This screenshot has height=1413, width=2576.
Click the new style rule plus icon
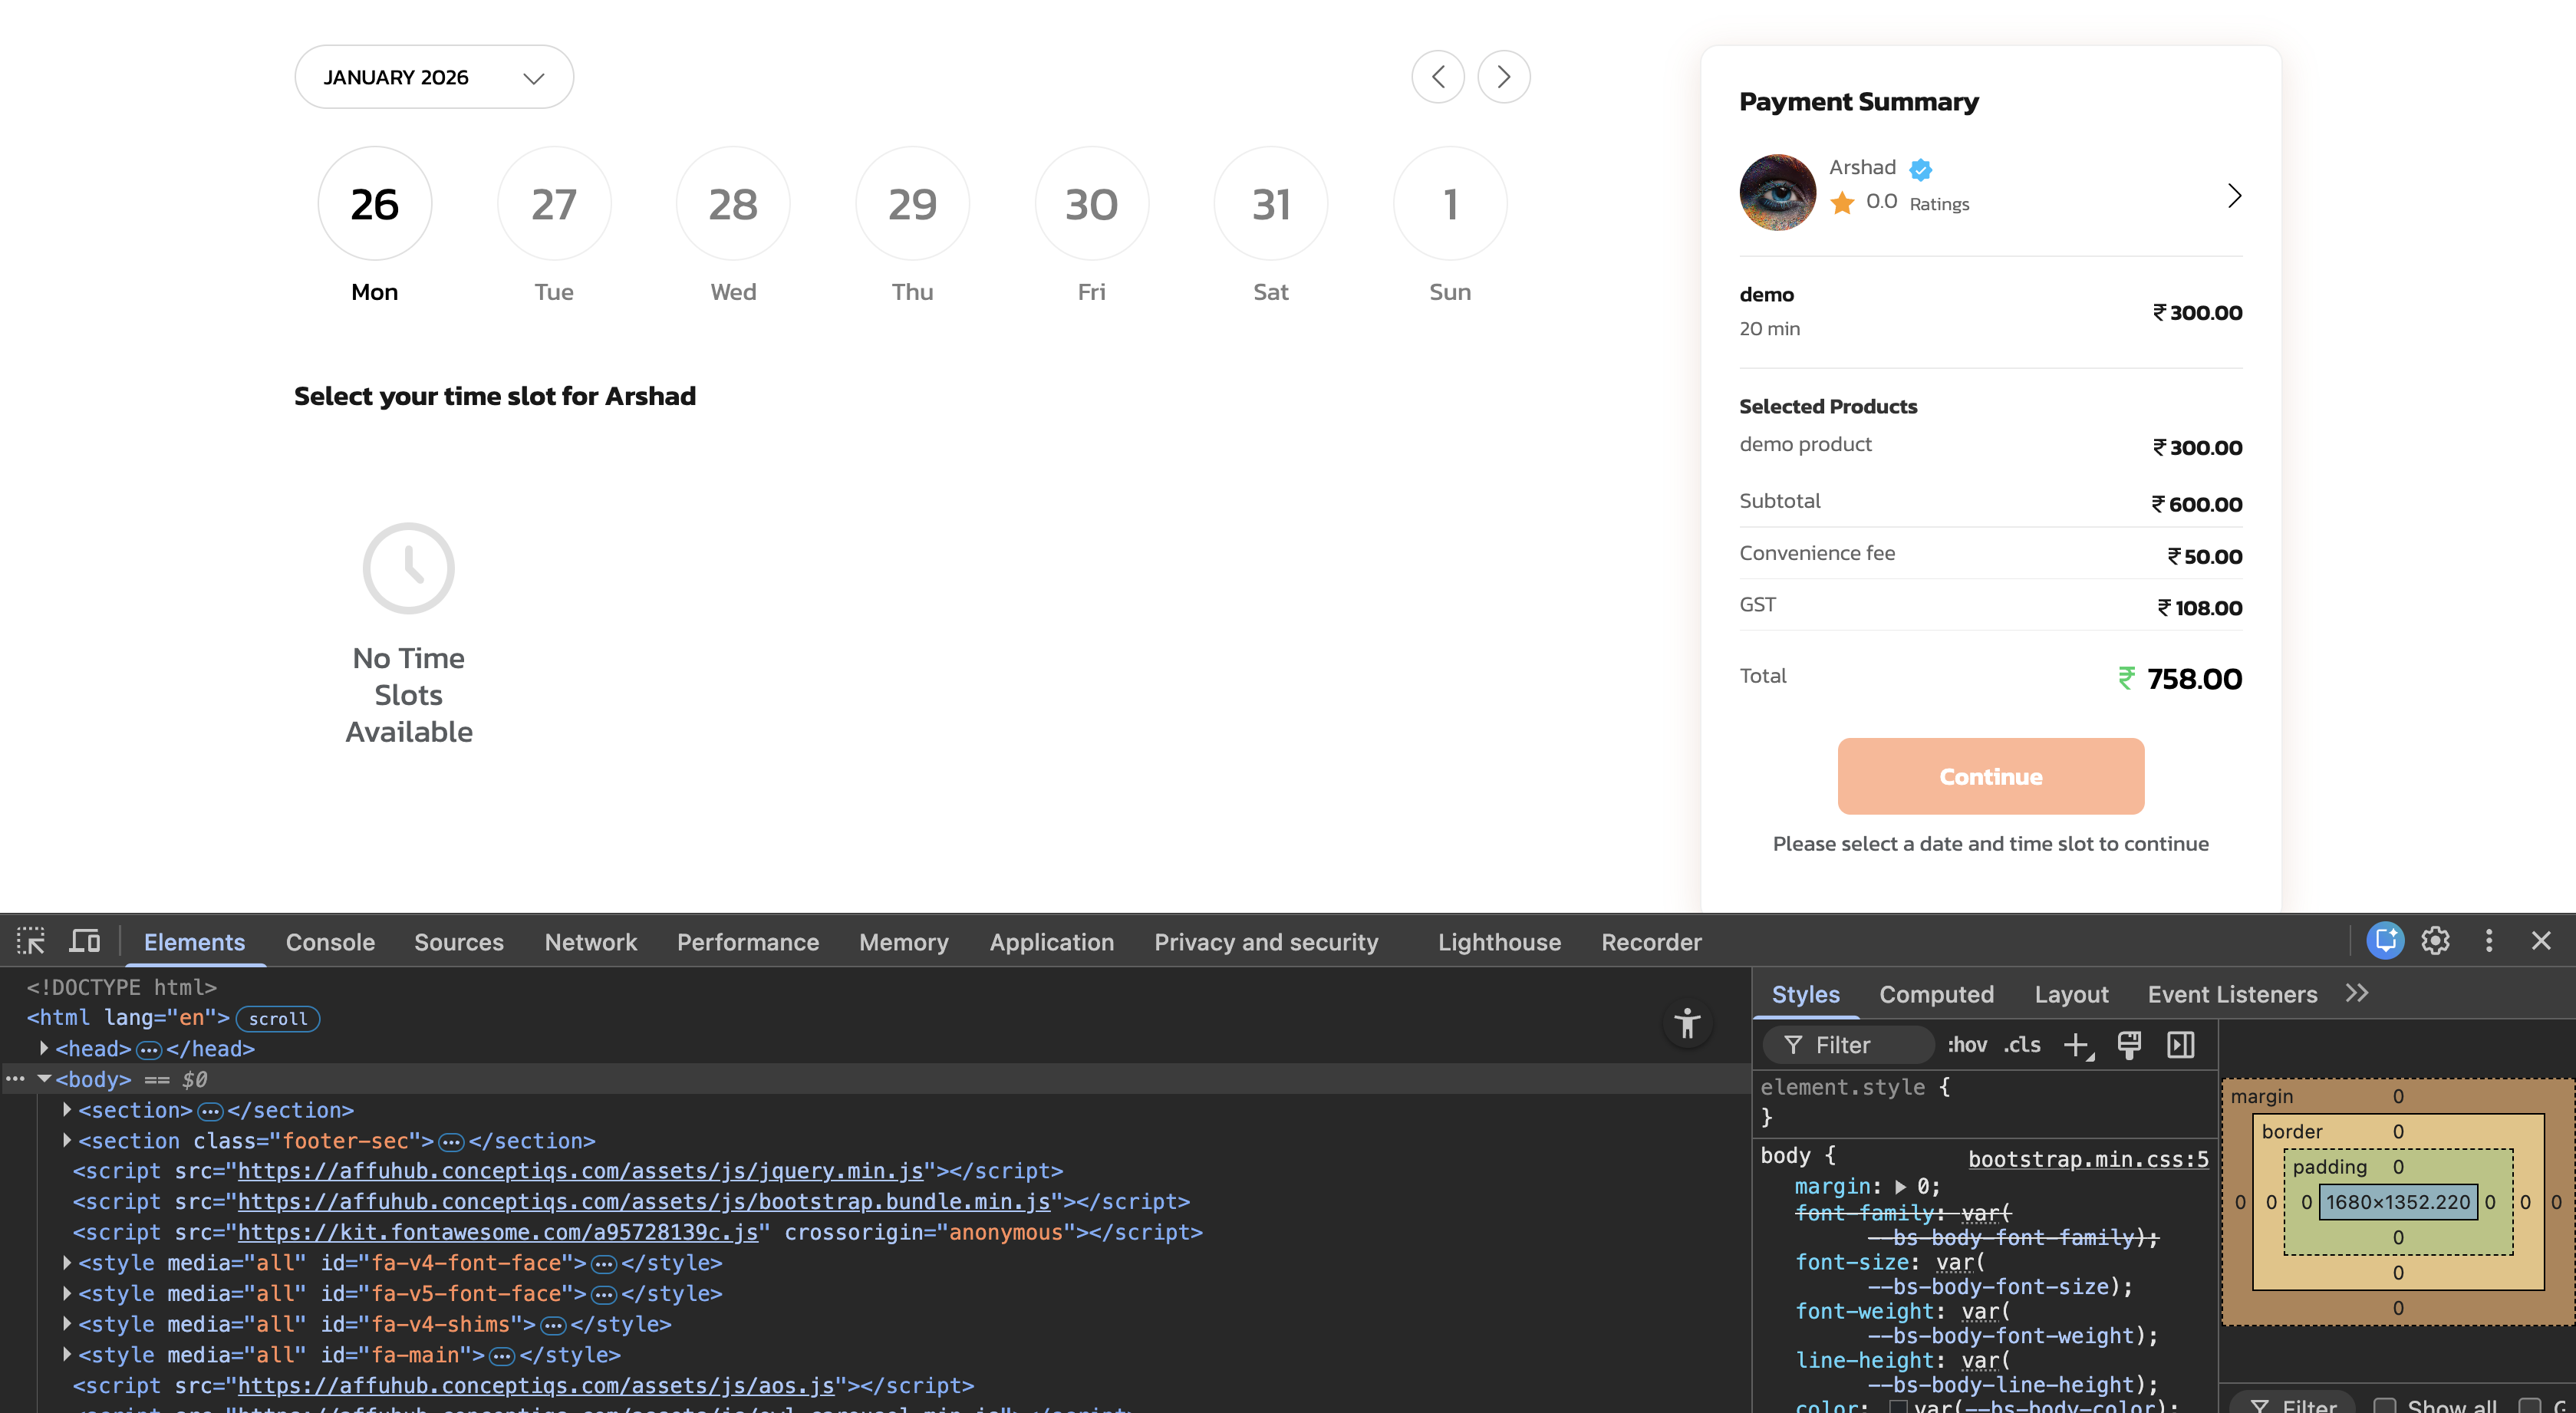(2077, 1045)
